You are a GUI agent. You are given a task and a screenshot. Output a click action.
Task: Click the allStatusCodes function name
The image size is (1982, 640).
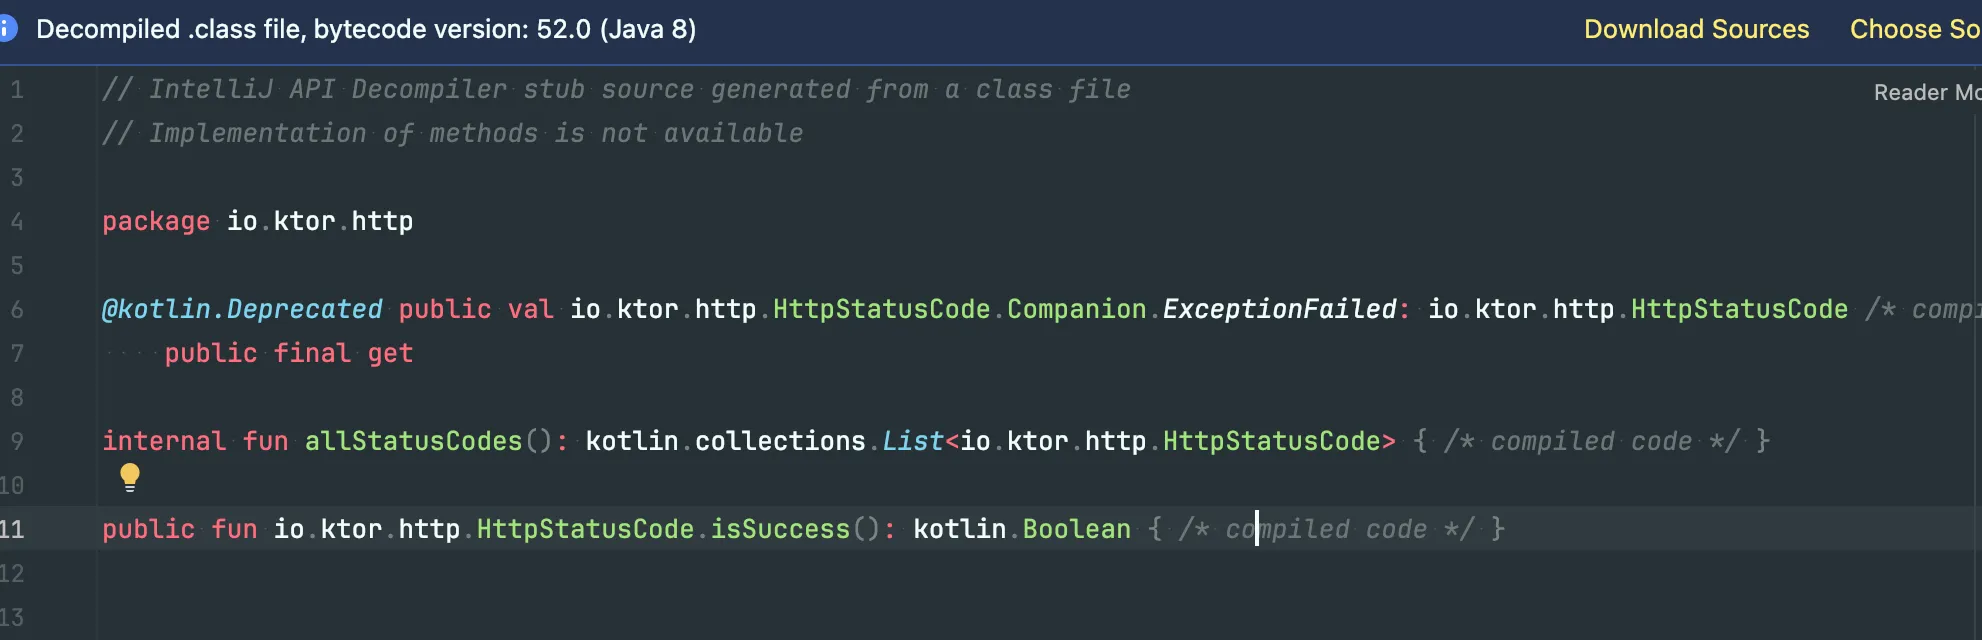click(413, 441)
